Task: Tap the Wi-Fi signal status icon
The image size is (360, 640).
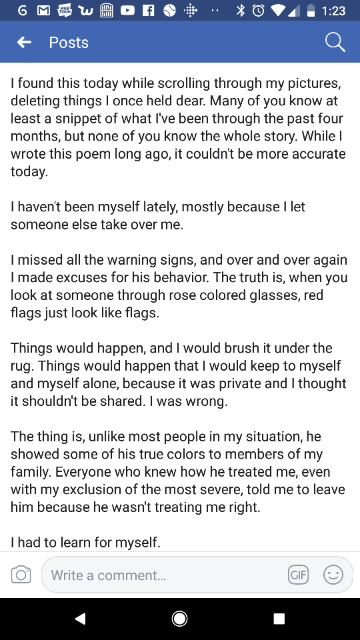Action: click(x=279, y=11)
